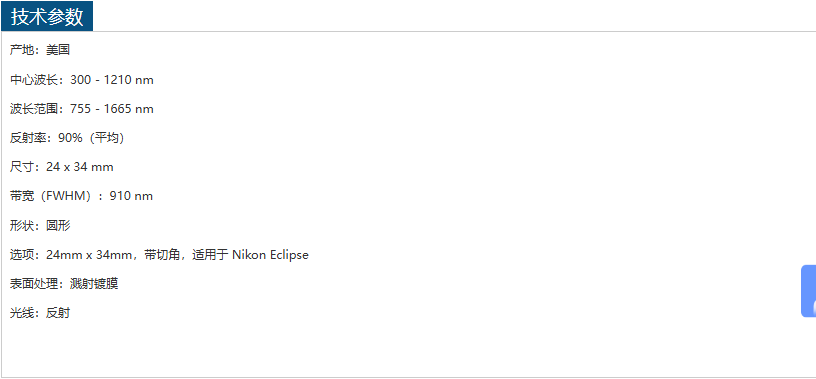Viewport: 816px width, 379px height.
Task: Click the 910 nm bandwidth value
Action: [131, 196]
